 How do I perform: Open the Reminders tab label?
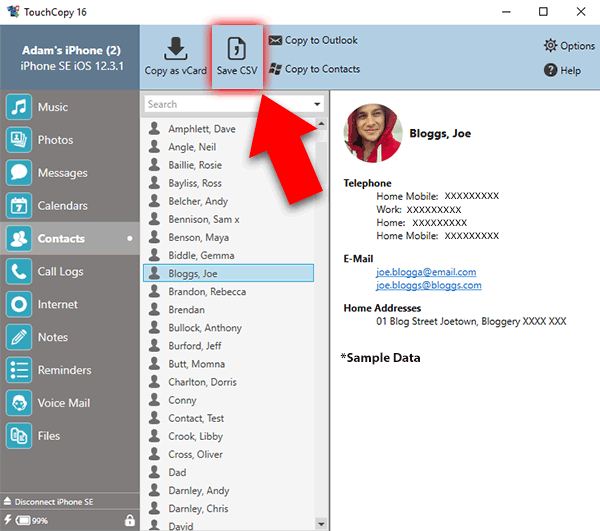pos(65,370)
